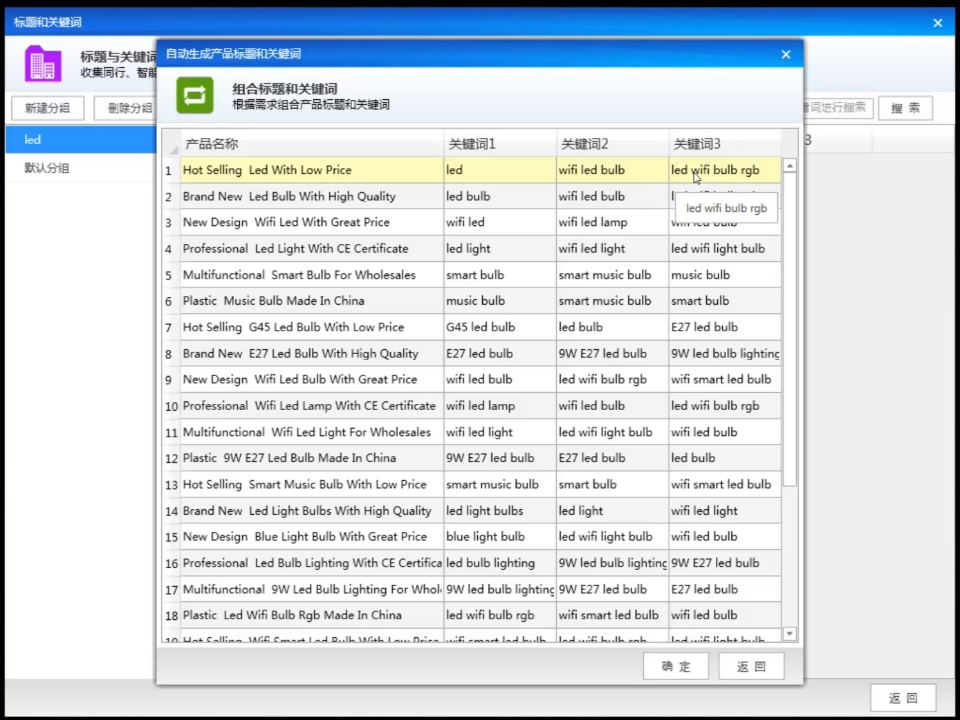The height and width of the screenshot is (720, 960).
Task: Click the scroll up arrow of the table
Action: point(790,166)
